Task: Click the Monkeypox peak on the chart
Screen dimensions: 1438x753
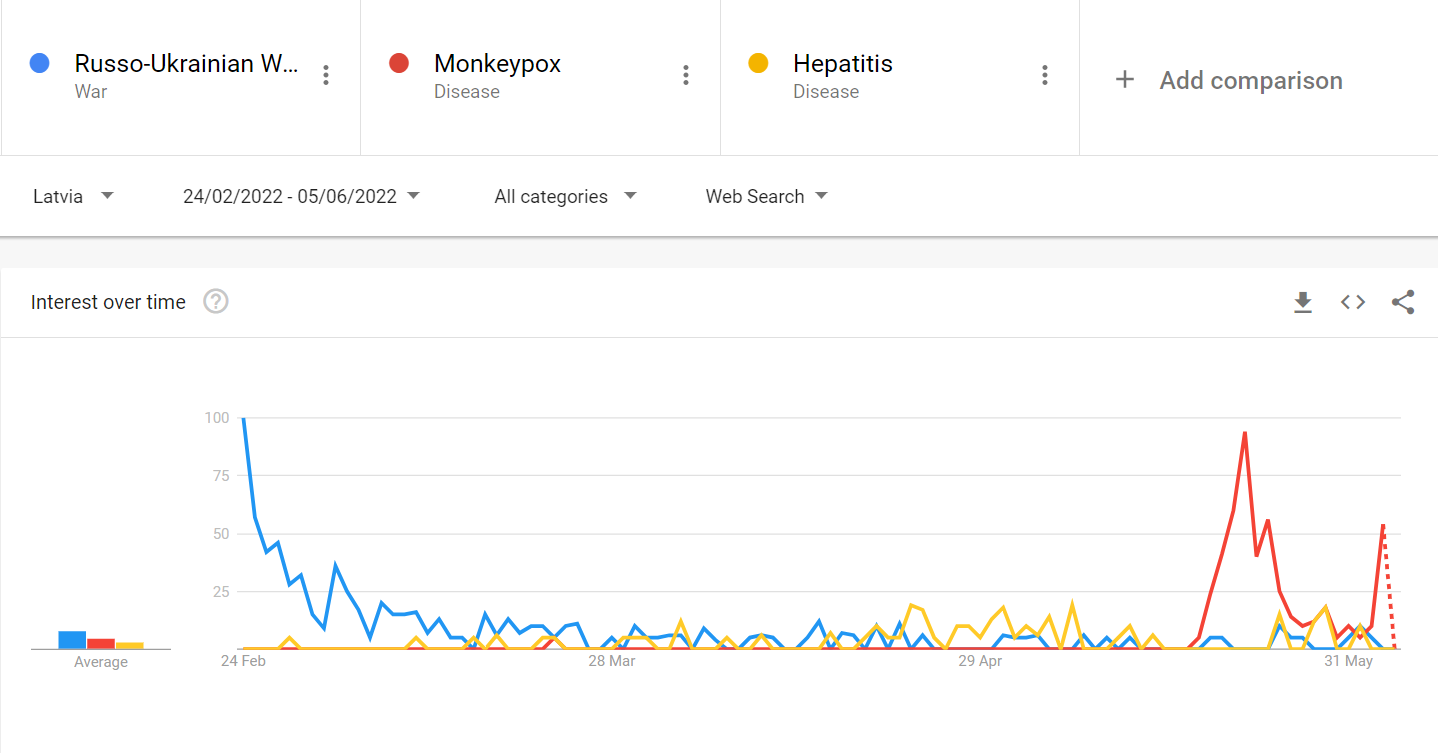Action: pyautogui.click(x=1244, y=433)
